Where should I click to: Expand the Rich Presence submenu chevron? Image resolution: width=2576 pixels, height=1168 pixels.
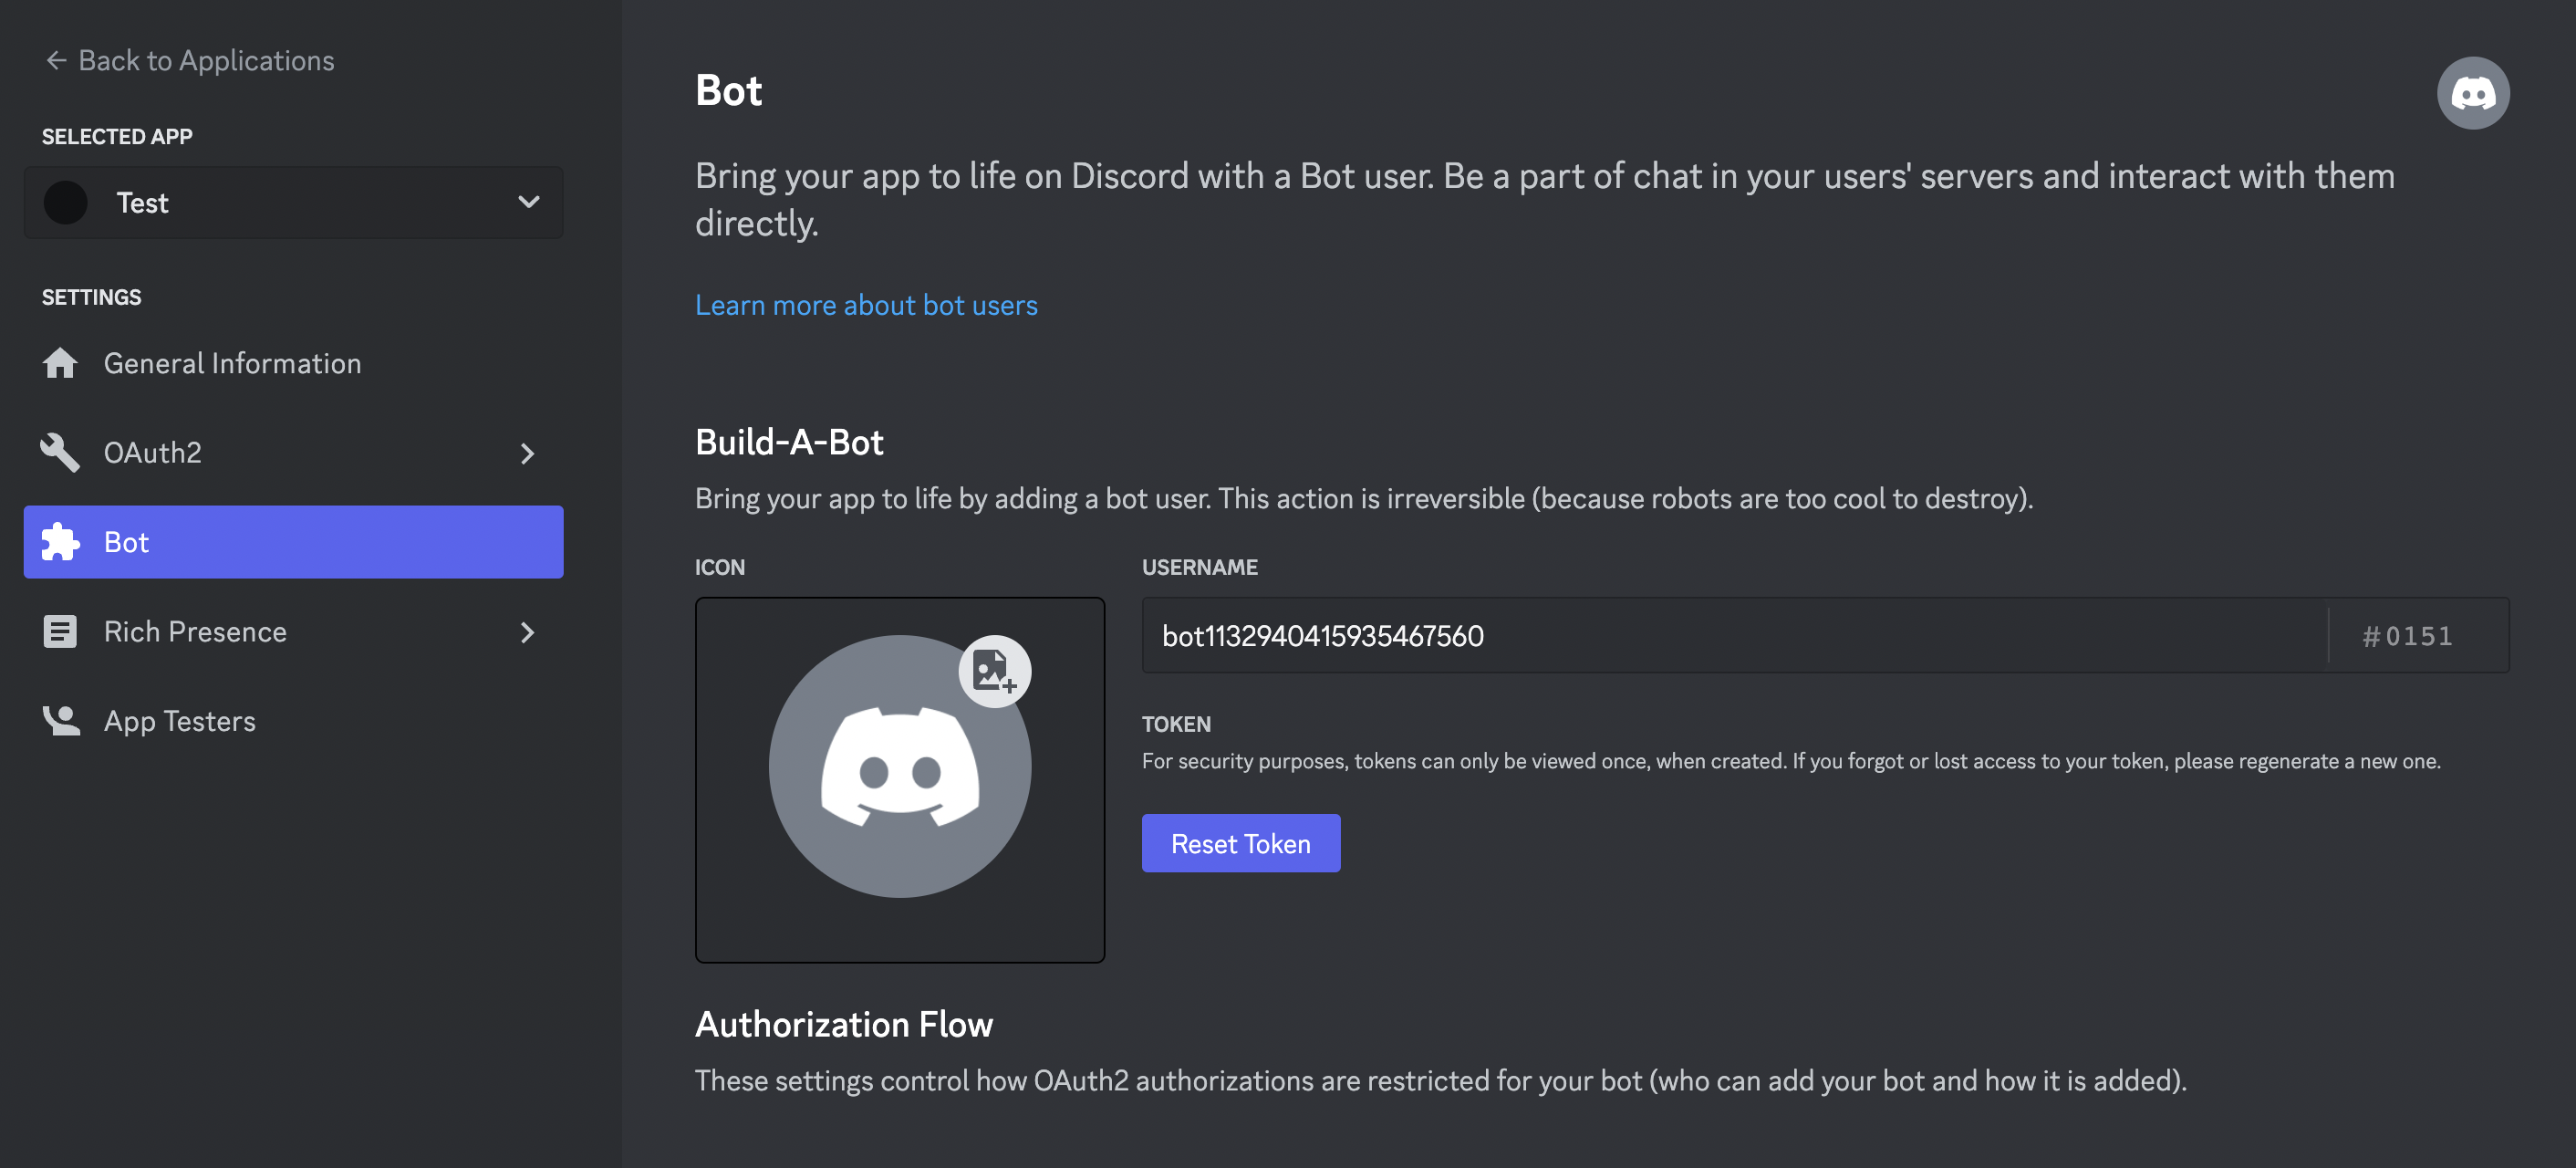pyautogui.click(x=527, y=633)
